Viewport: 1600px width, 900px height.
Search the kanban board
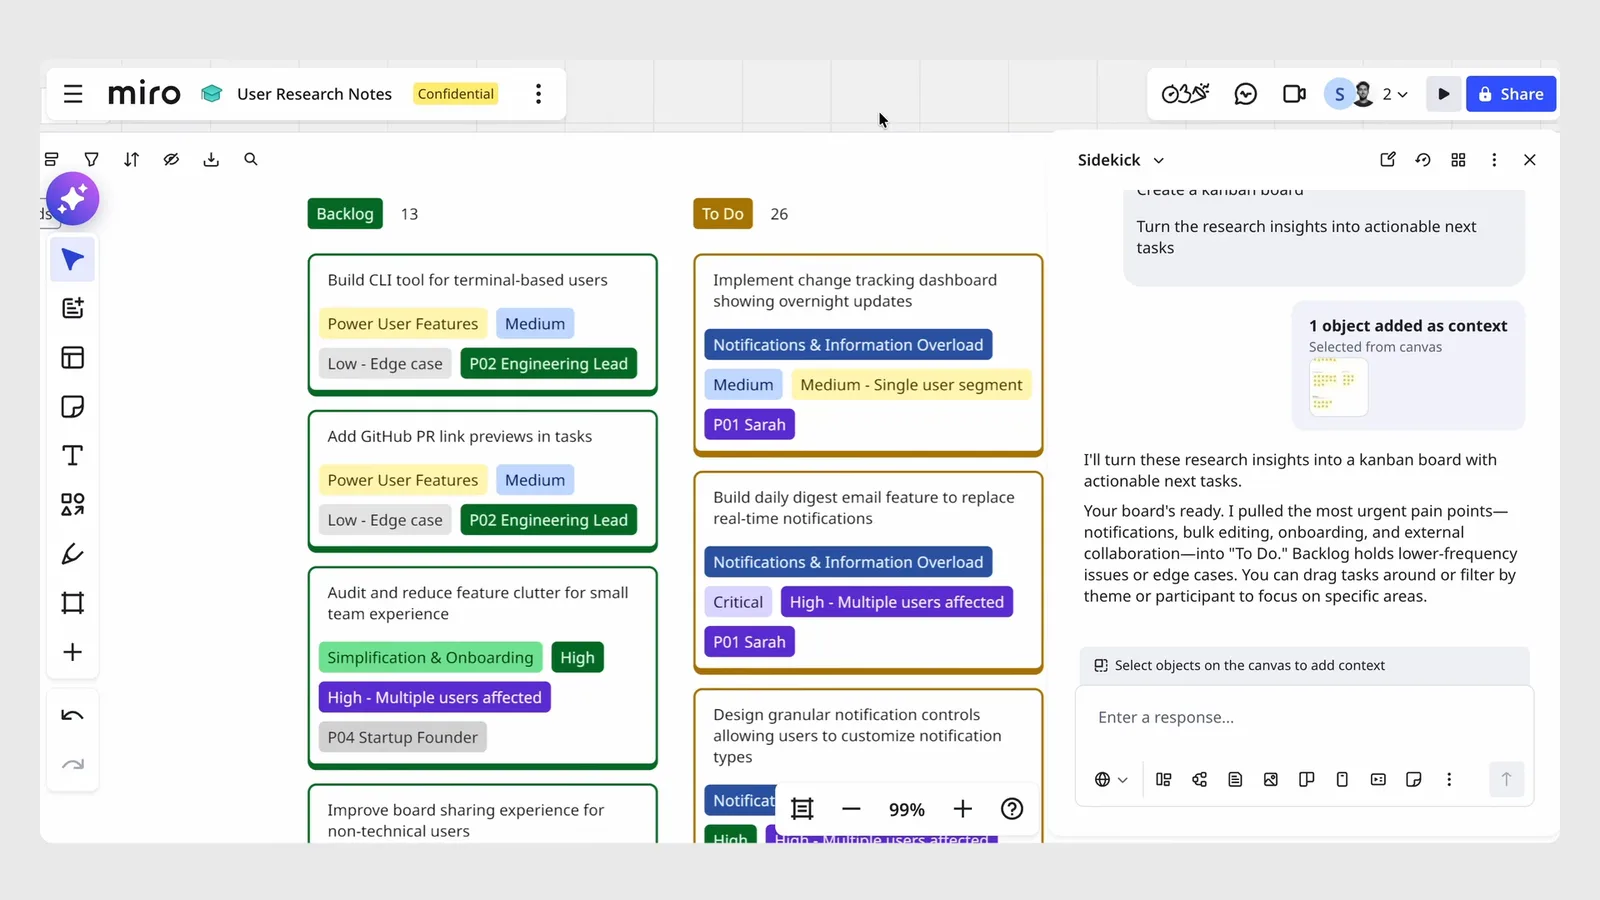pyautogui.click(x=251, y=159)
